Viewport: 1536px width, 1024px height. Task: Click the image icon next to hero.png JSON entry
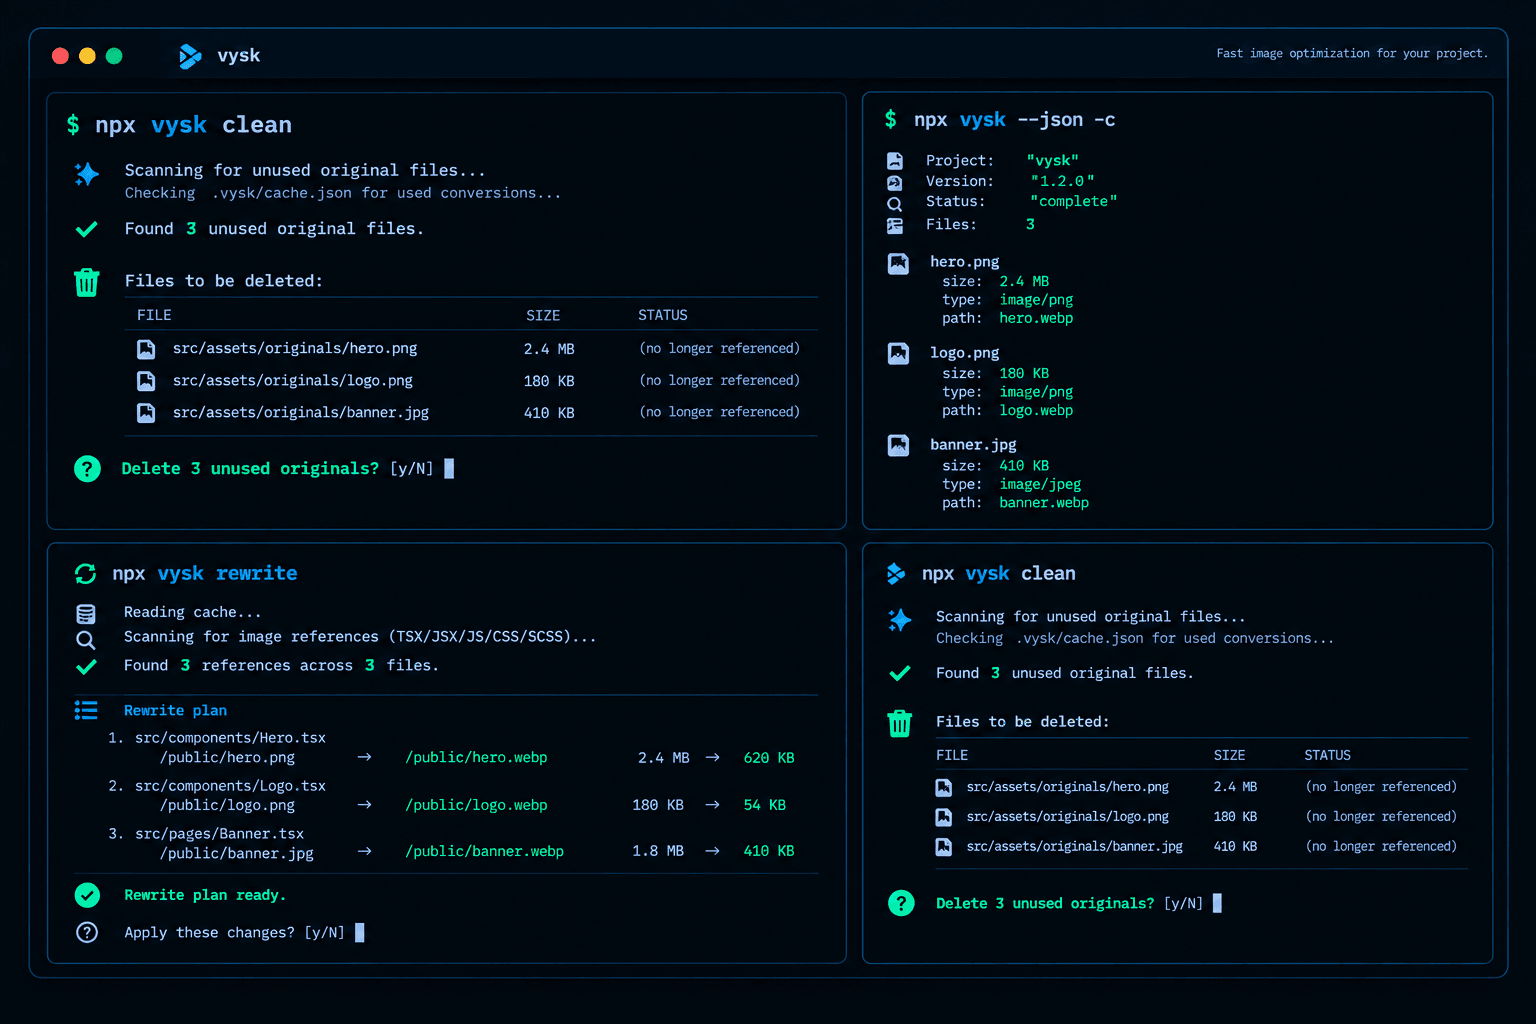(898, 264)
